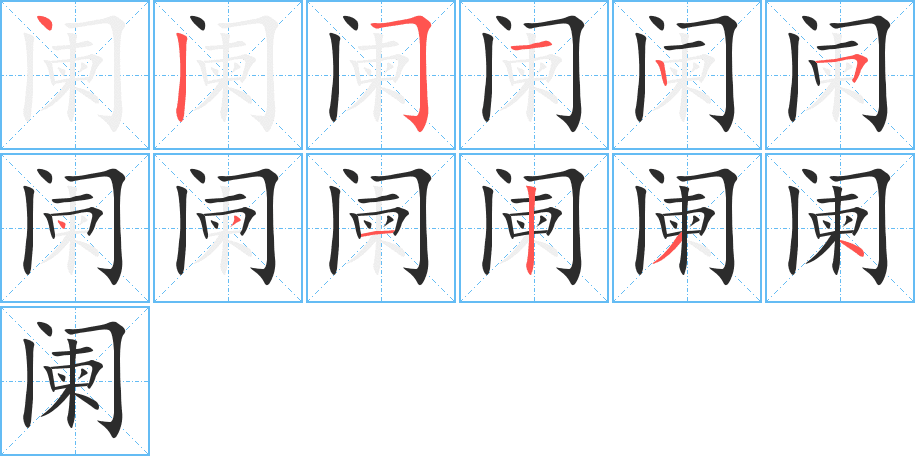Image resolution: width=915 pixels, height=456 pixels.
Task: Select the third stroke step tile
Action: point(381,75)
